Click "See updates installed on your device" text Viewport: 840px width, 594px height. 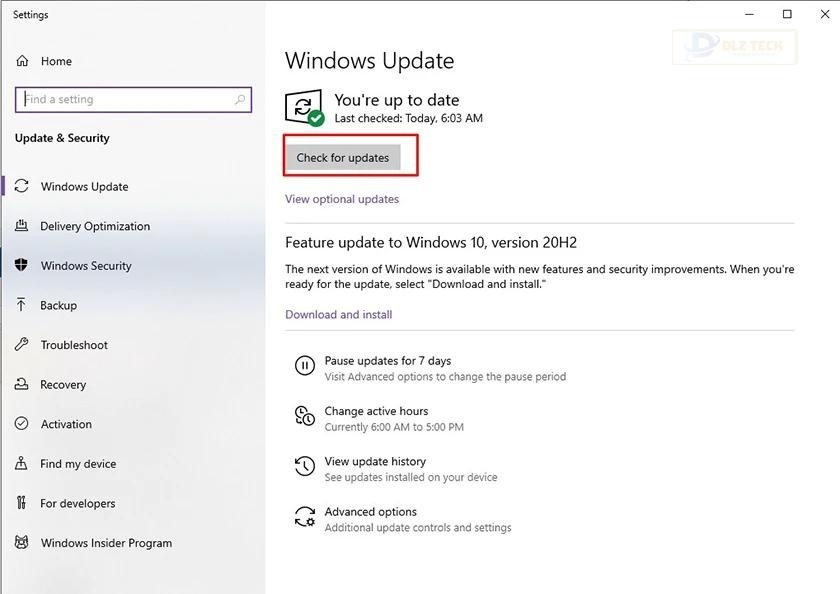(411, 477)
